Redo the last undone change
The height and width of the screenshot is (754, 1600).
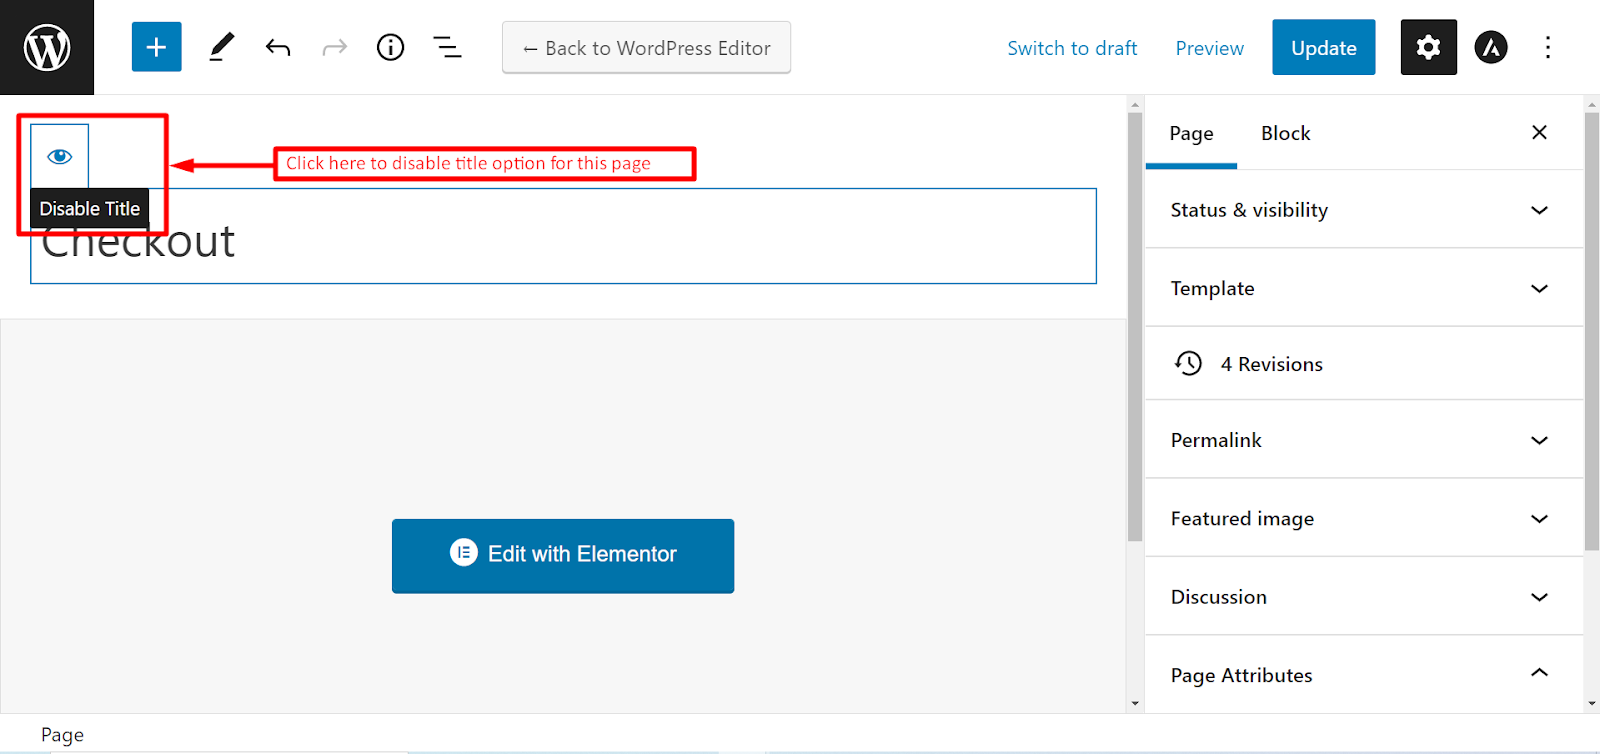pyautogui.click(x=334, y=47)
